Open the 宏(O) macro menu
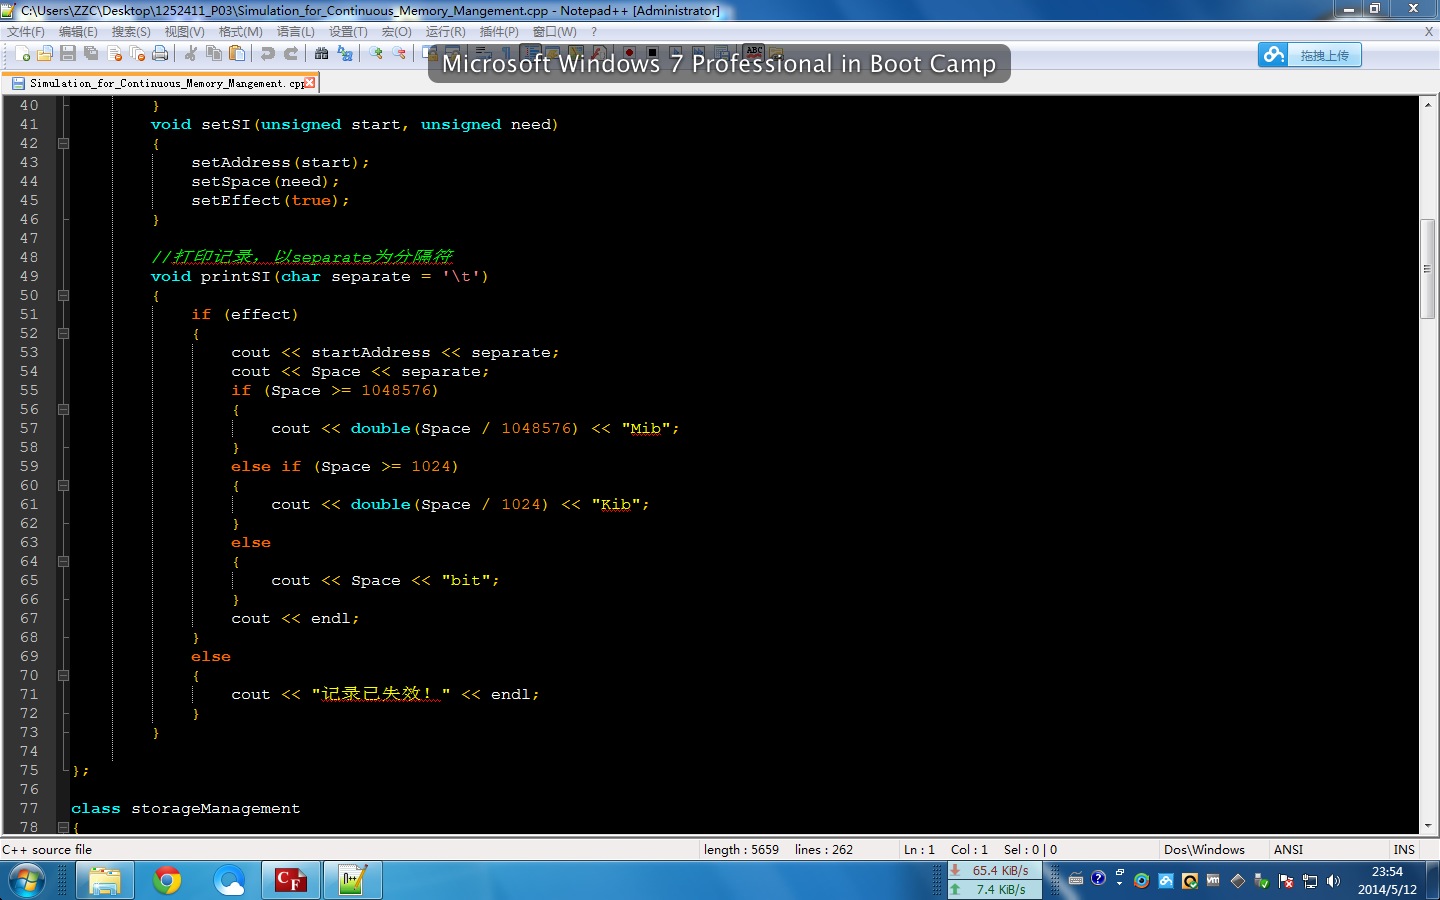Screen dimensions: 1440x900 pyautogui.click(x=396, y=31)
